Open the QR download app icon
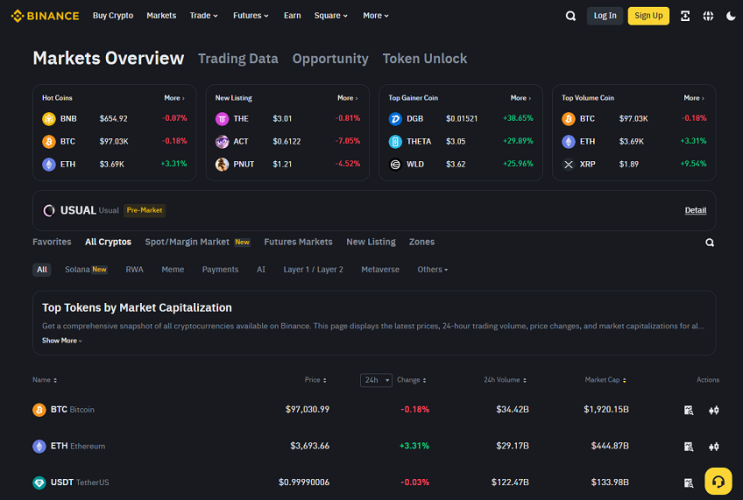This screenshot has height=500, width=743. tap(685, 16)
